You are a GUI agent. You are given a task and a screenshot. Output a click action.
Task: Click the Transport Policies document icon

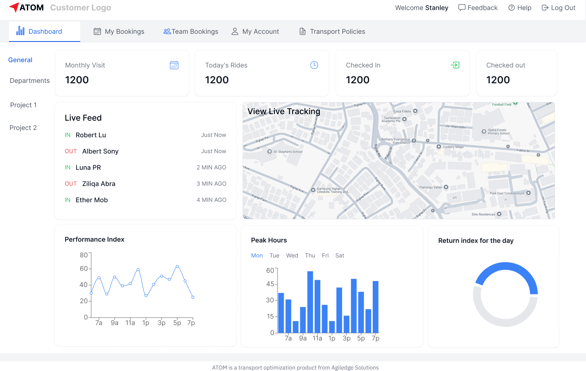pos(302,31)
